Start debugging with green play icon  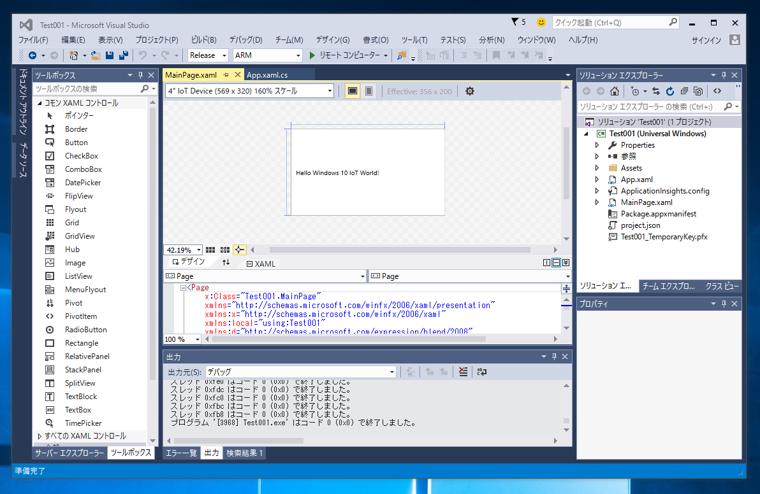(x=312, y=55)
